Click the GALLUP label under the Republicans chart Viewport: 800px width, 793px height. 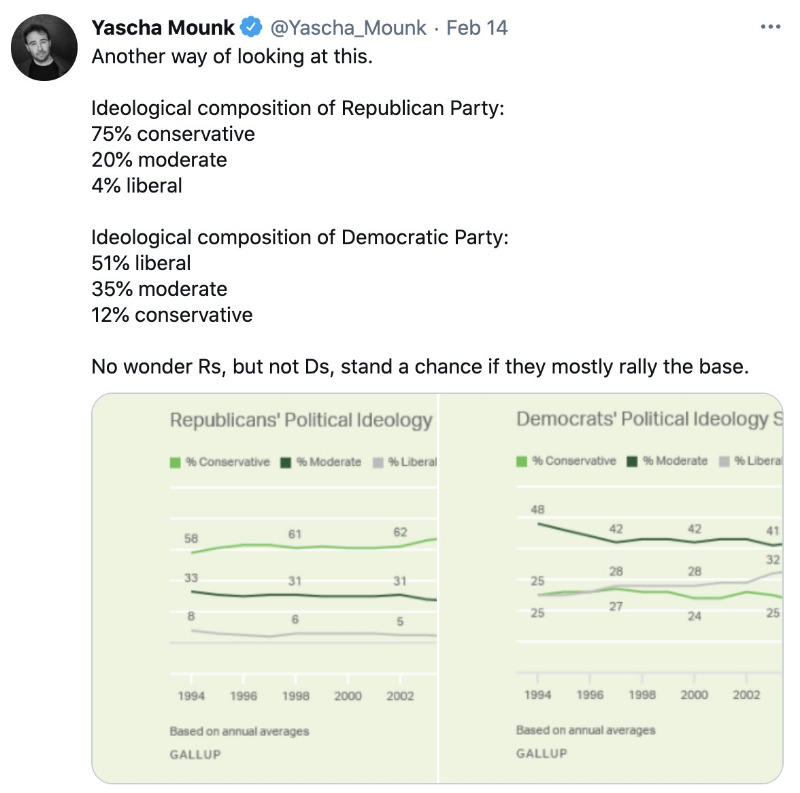coord(195,754)
